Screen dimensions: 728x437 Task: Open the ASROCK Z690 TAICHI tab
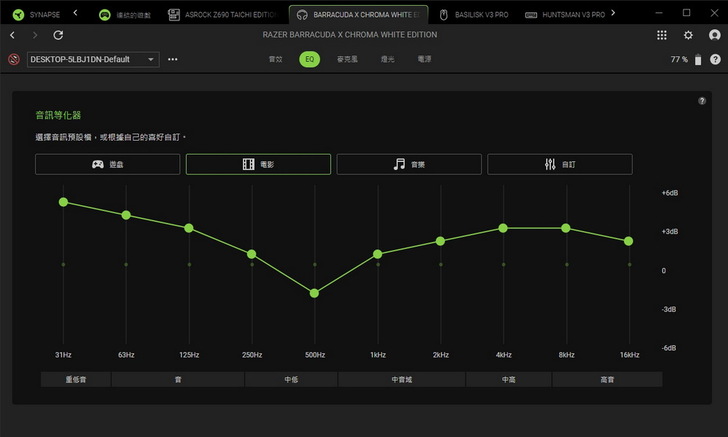(223, 14)
